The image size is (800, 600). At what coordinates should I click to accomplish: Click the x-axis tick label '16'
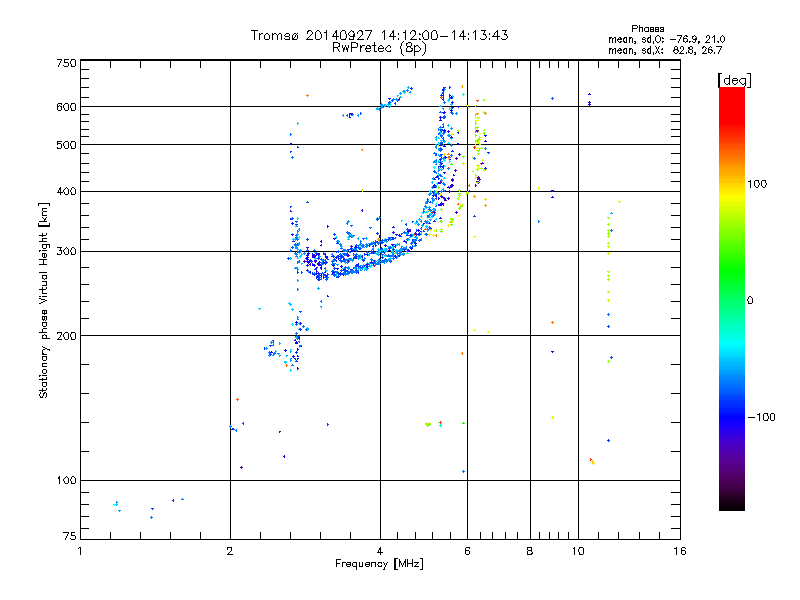[680, 551]
